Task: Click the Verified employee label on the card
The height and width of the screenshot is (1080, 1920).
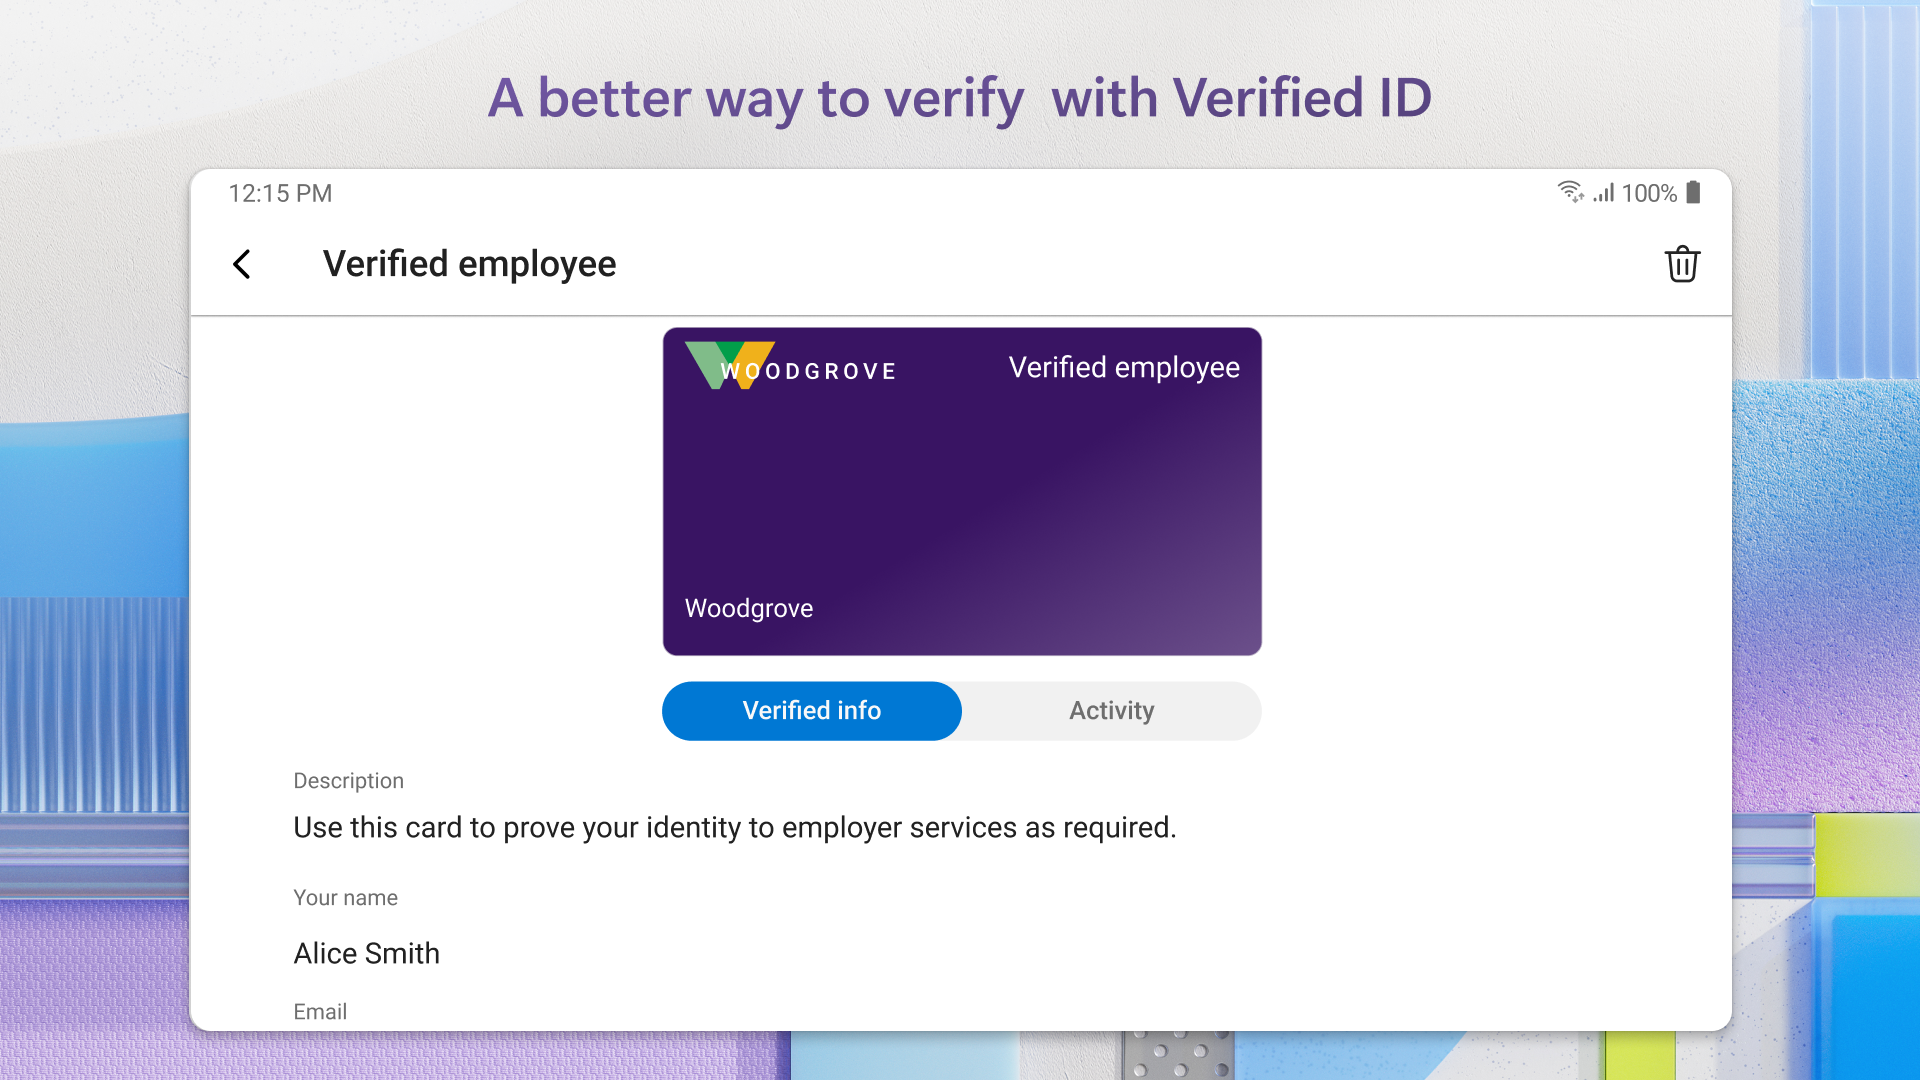Action: (x=1124, y=367)
